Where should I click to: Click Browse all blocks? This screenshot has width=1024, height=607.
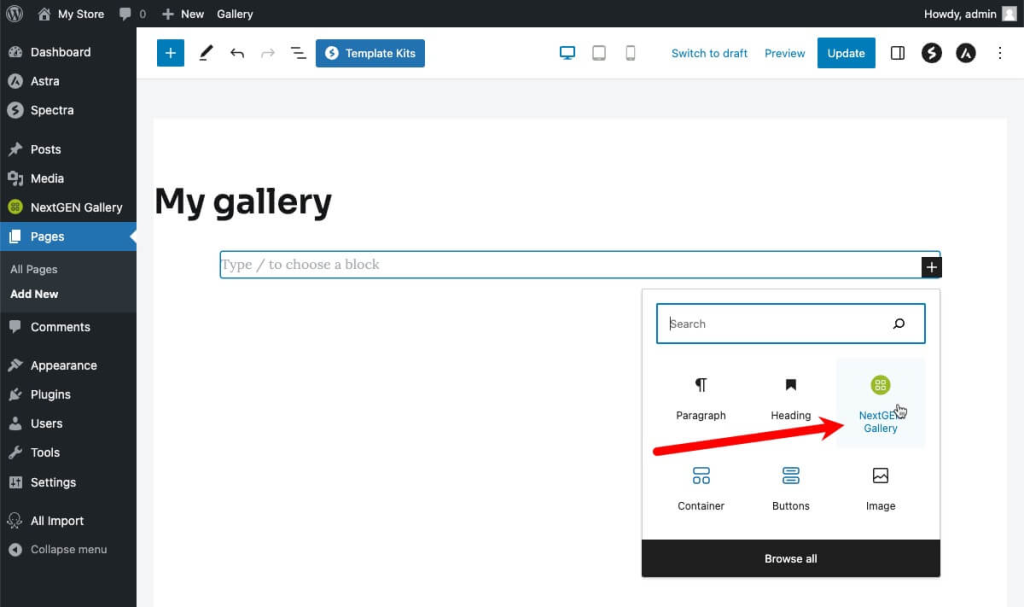point(790,559)
